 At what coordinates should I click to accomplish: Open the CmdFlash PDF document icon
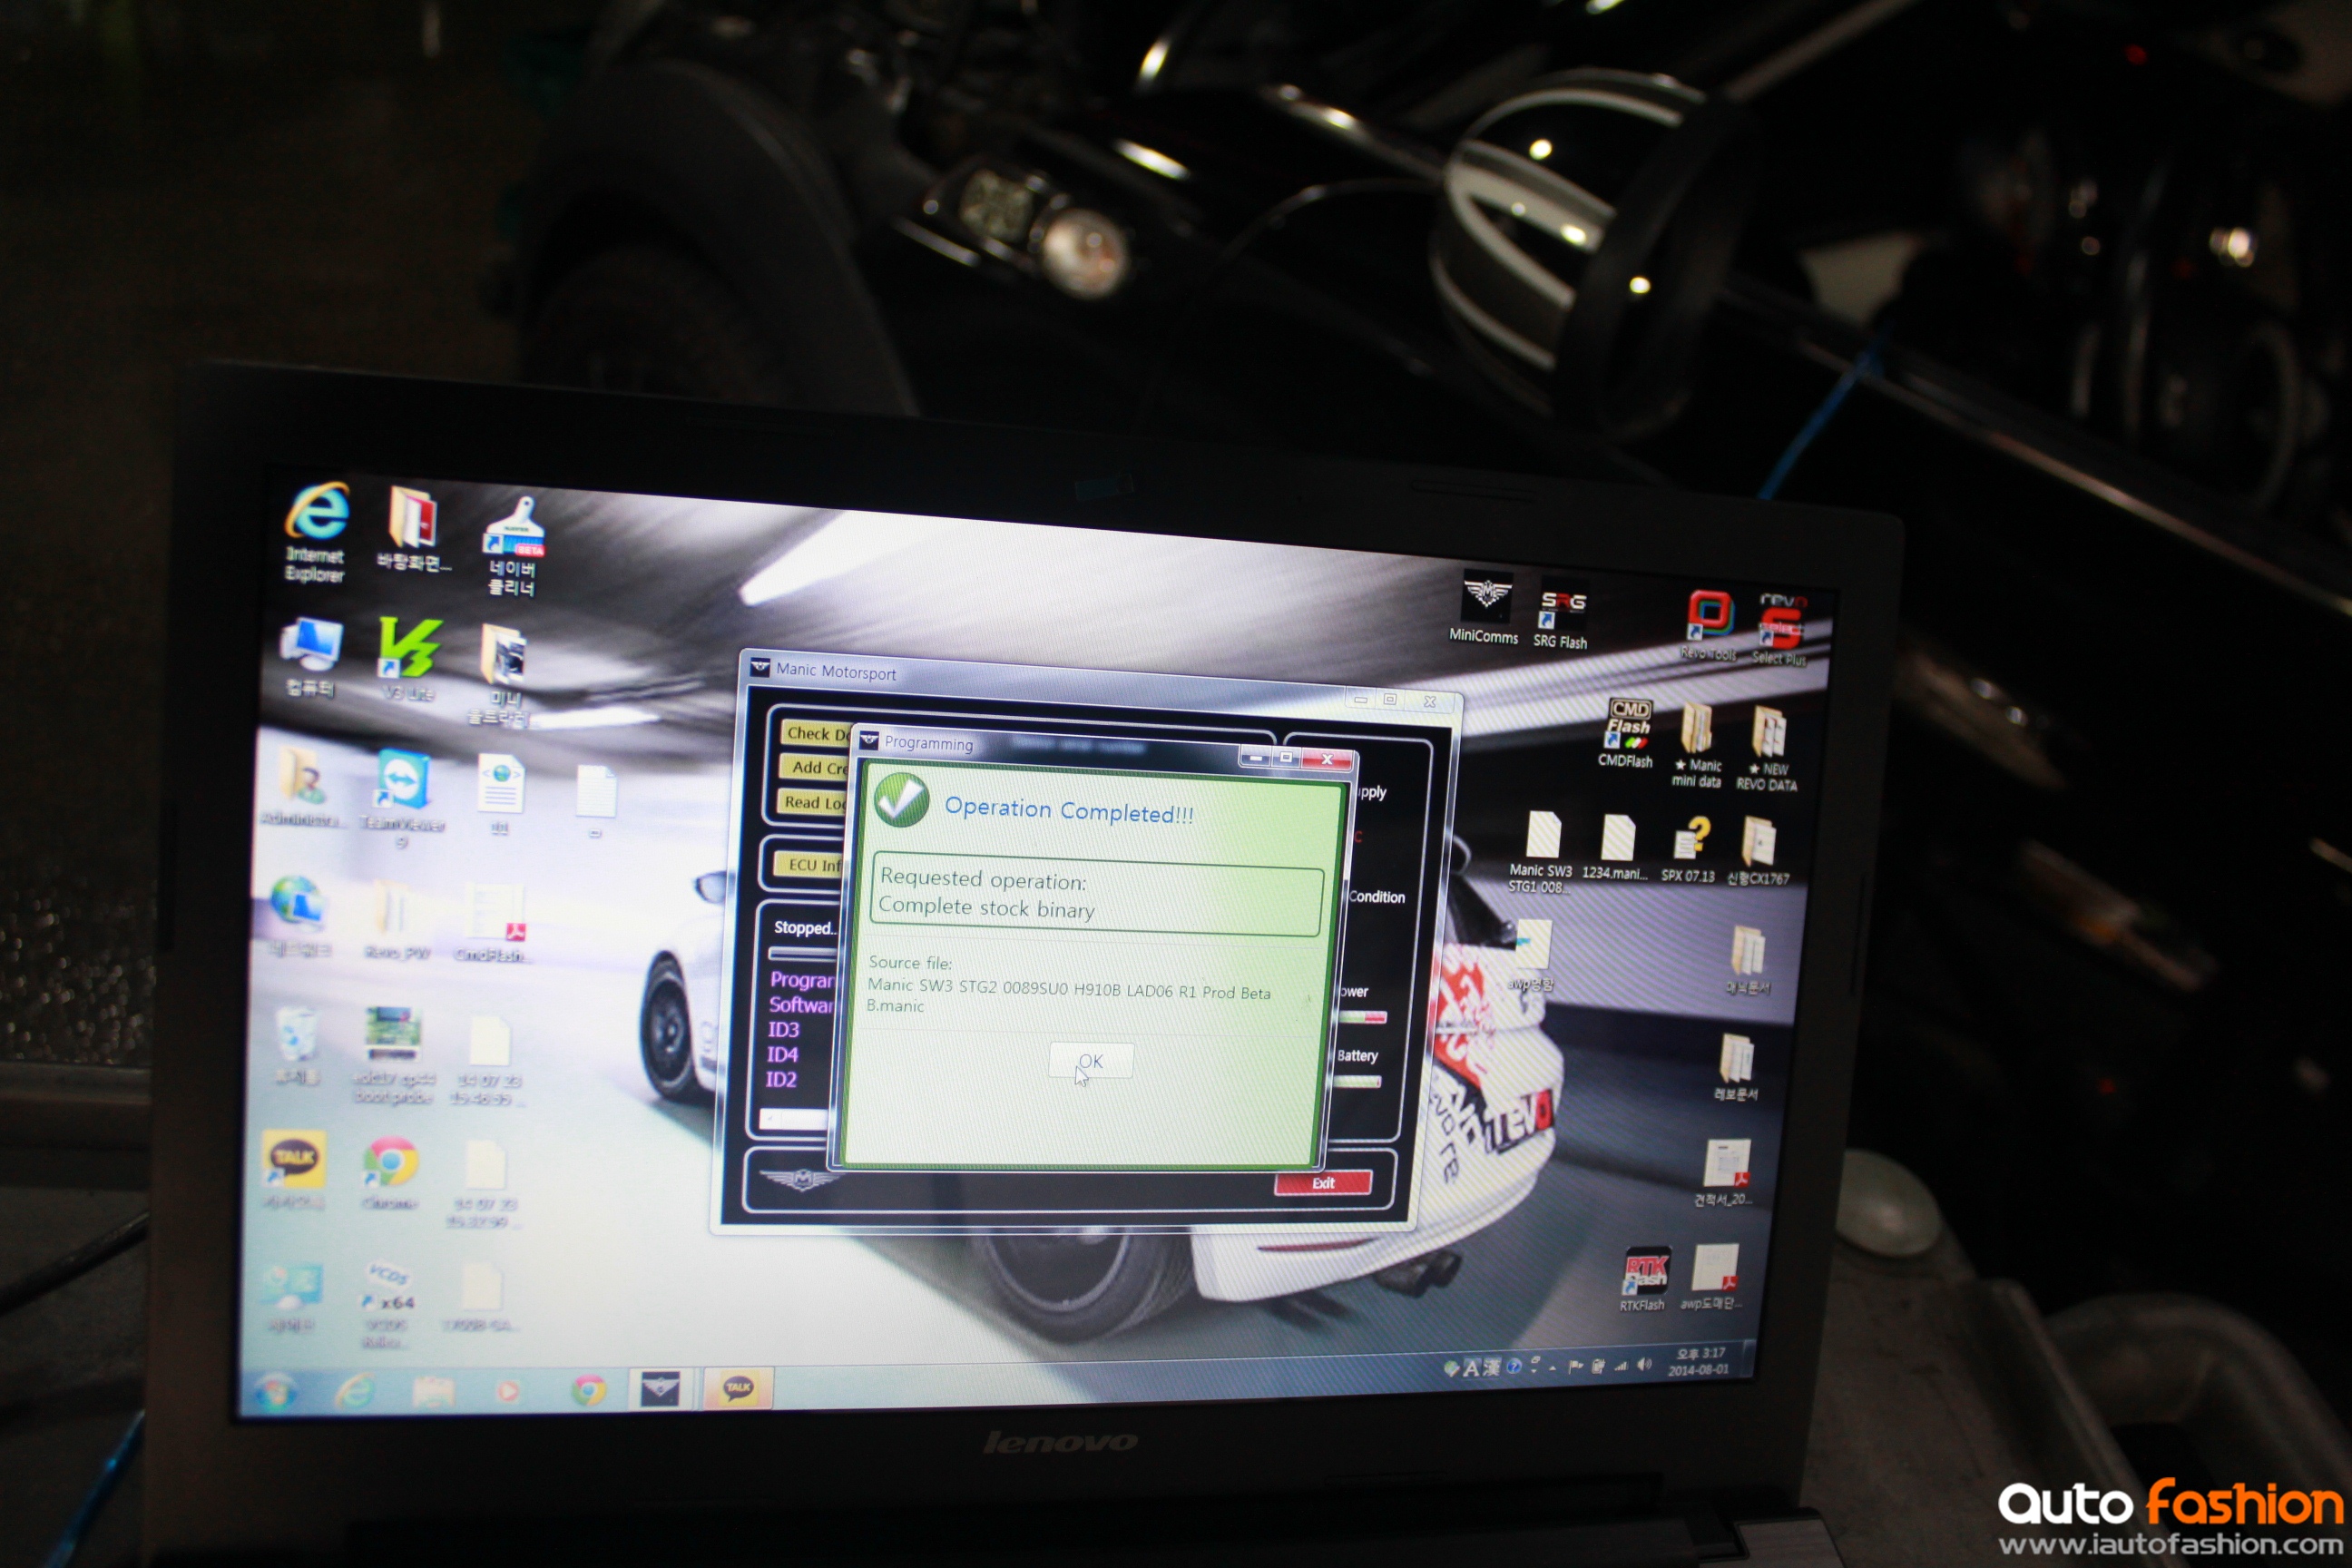click(x=494, y=925)
